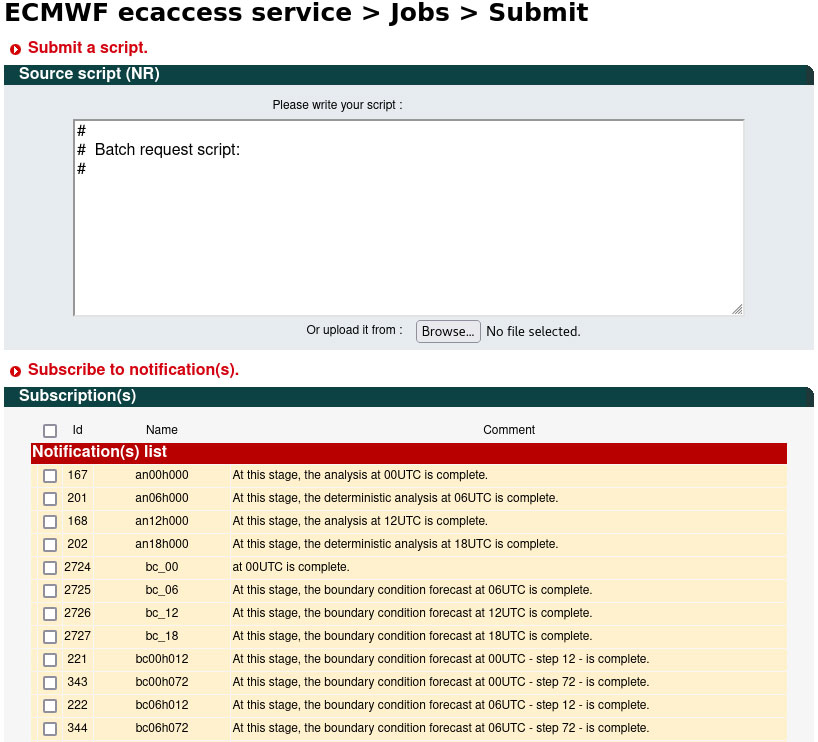Check the bc_12 subscription box
818x742 pixels.
[x=50, y=613]
